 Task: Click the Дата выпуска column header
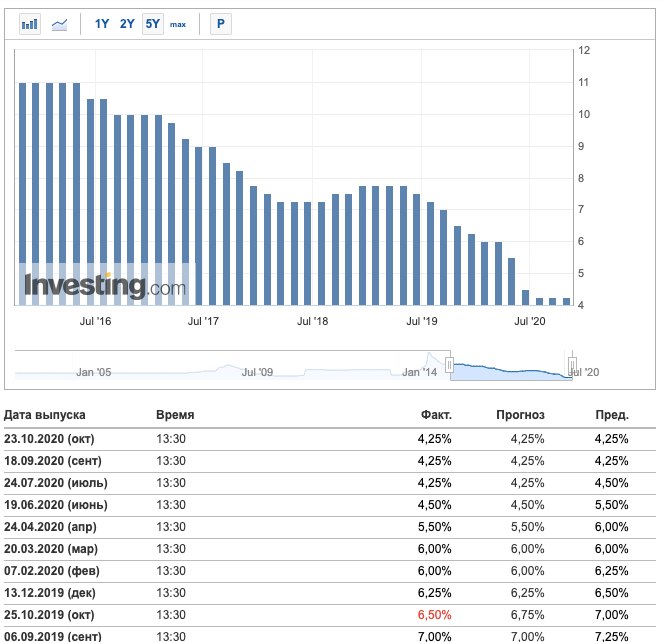pyautogui.click(x=45, y=415)
